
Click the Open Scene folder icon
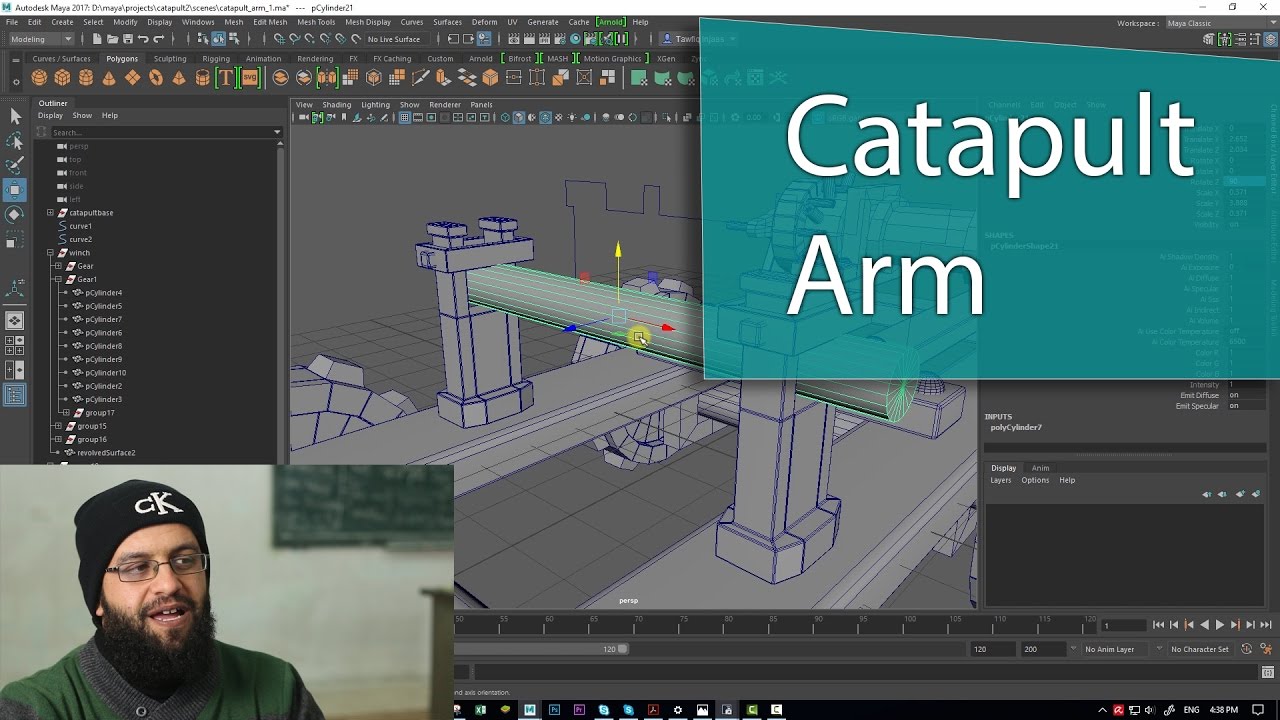pyautogui.click(x=112, y=39)
